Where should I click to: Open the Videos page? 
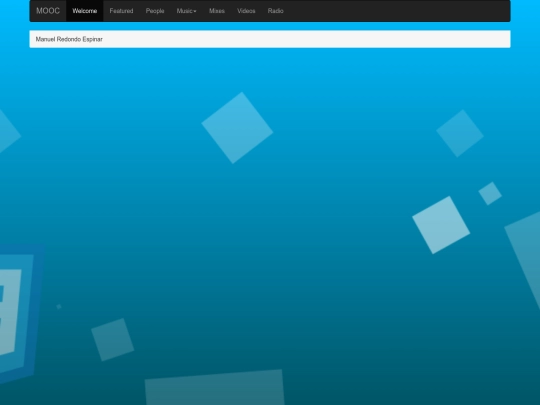(x=246, y=11)
